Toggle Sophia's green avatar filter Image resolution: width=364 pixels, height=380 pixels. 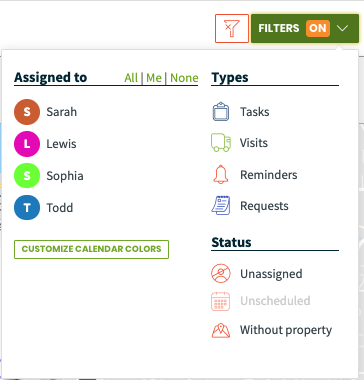tap(27, 176)
